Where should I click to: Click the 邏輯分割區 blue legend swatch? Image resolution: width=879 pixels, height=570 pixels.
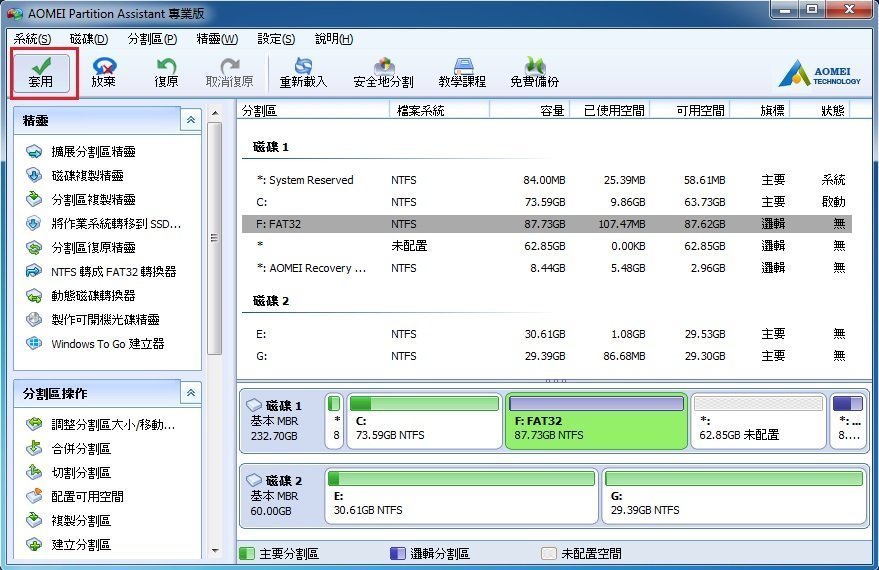click(x=397, y=554)
